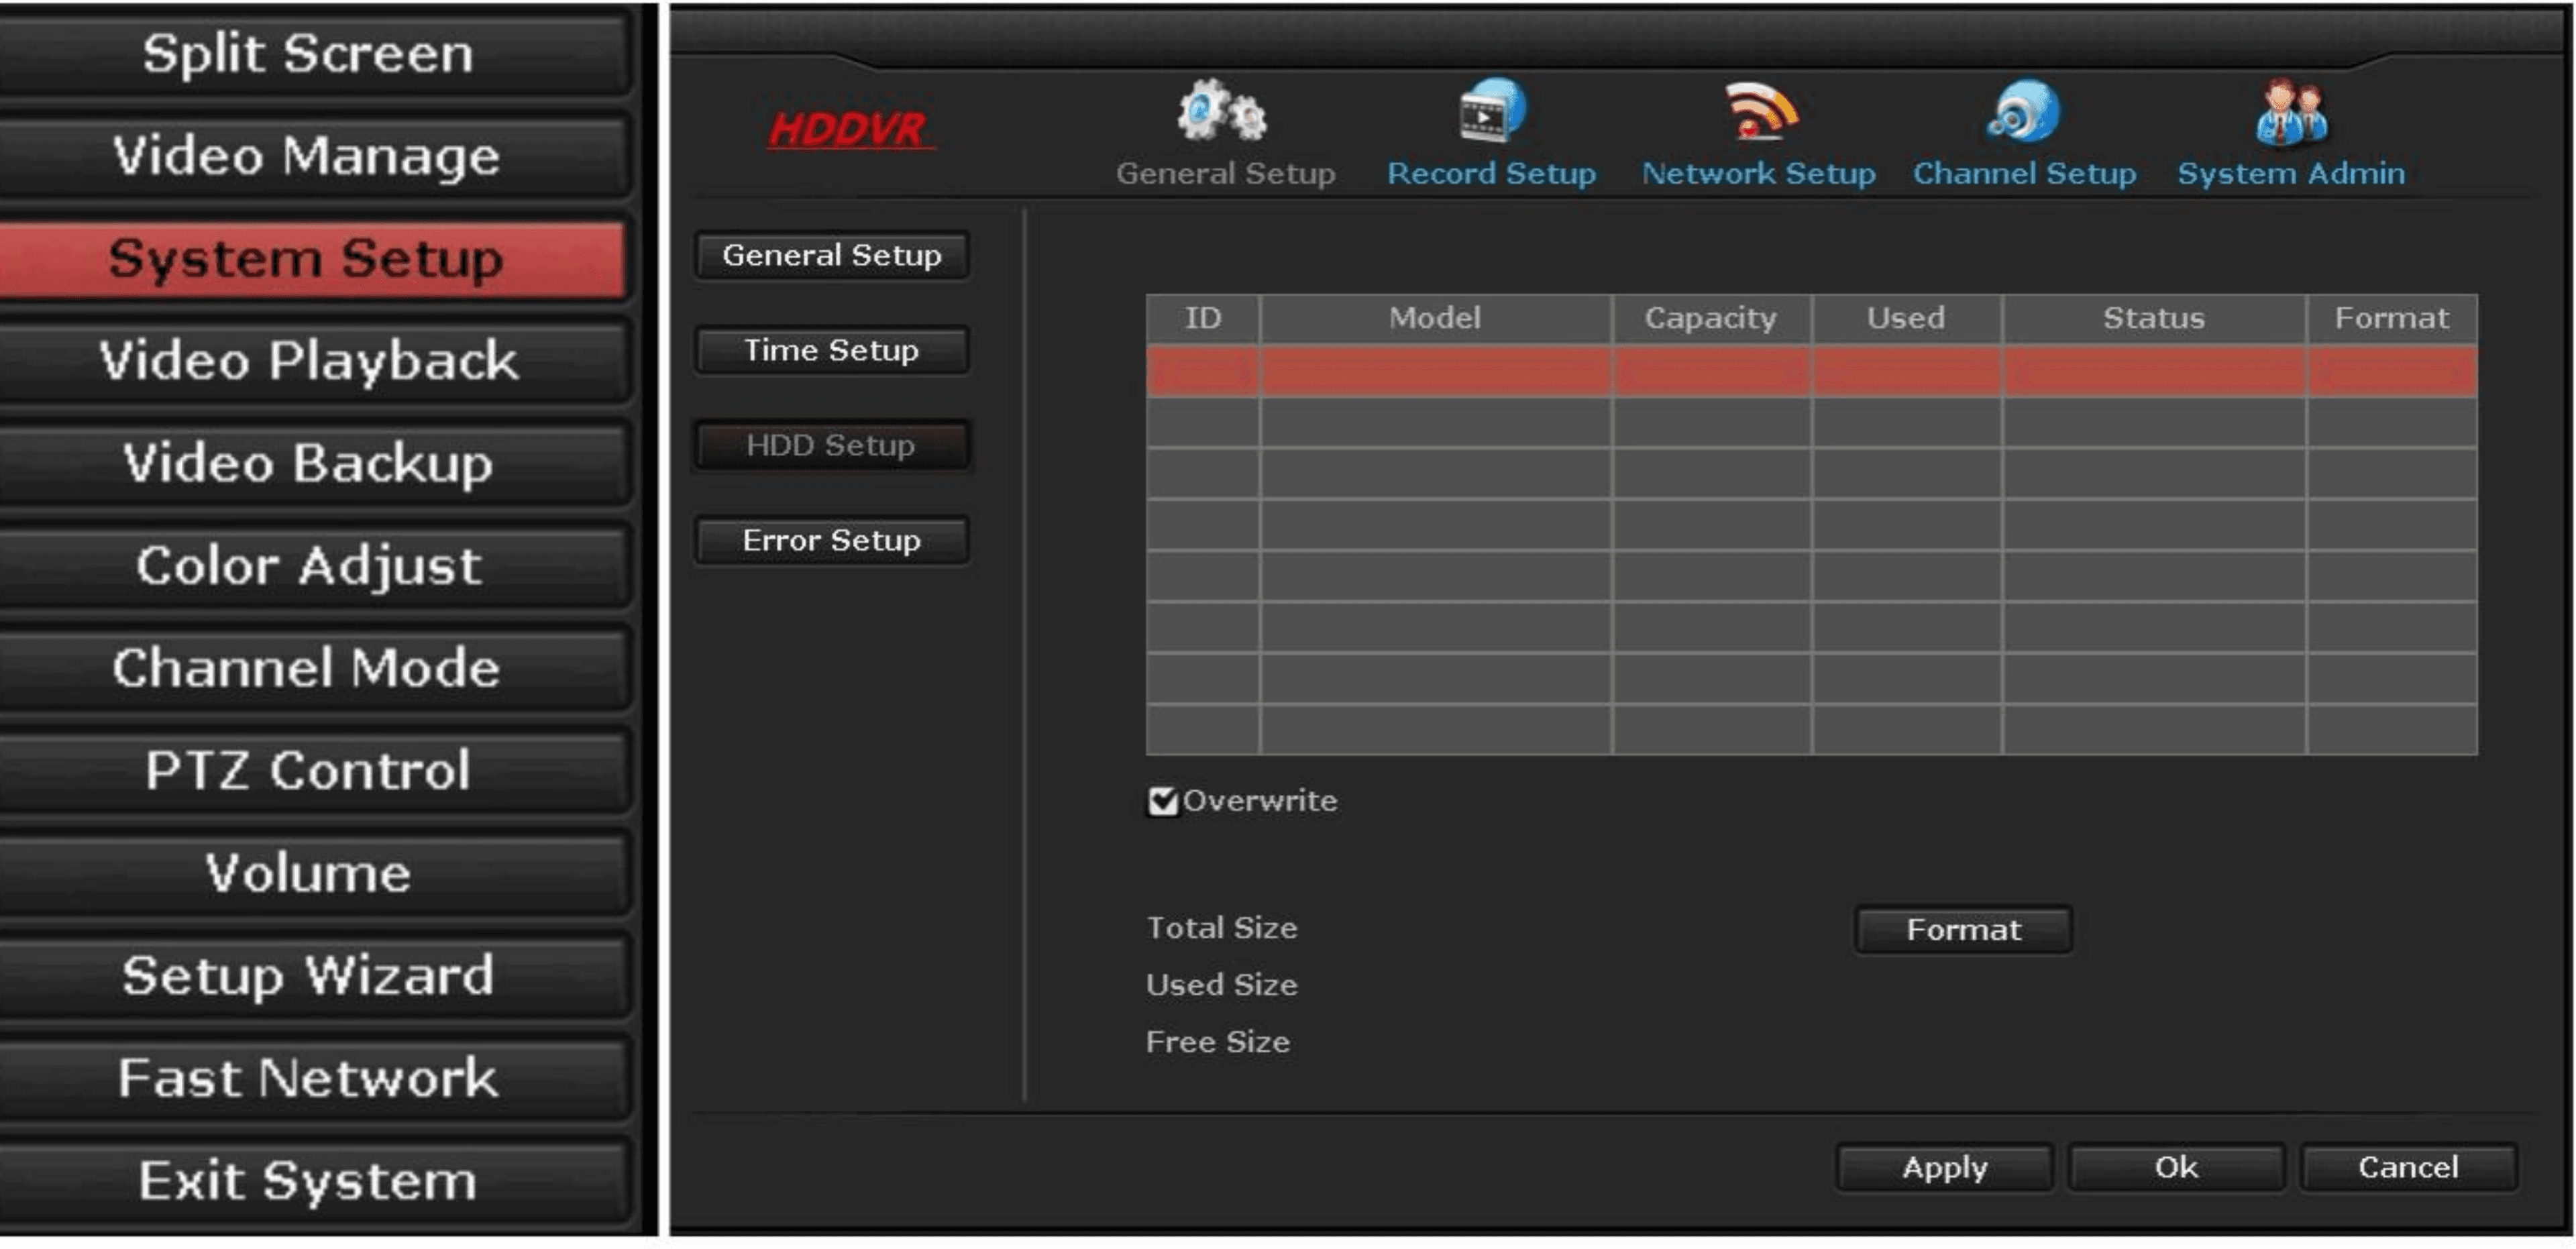Click the Format column header
2576x1249 pixels.
pos(2392,319)
